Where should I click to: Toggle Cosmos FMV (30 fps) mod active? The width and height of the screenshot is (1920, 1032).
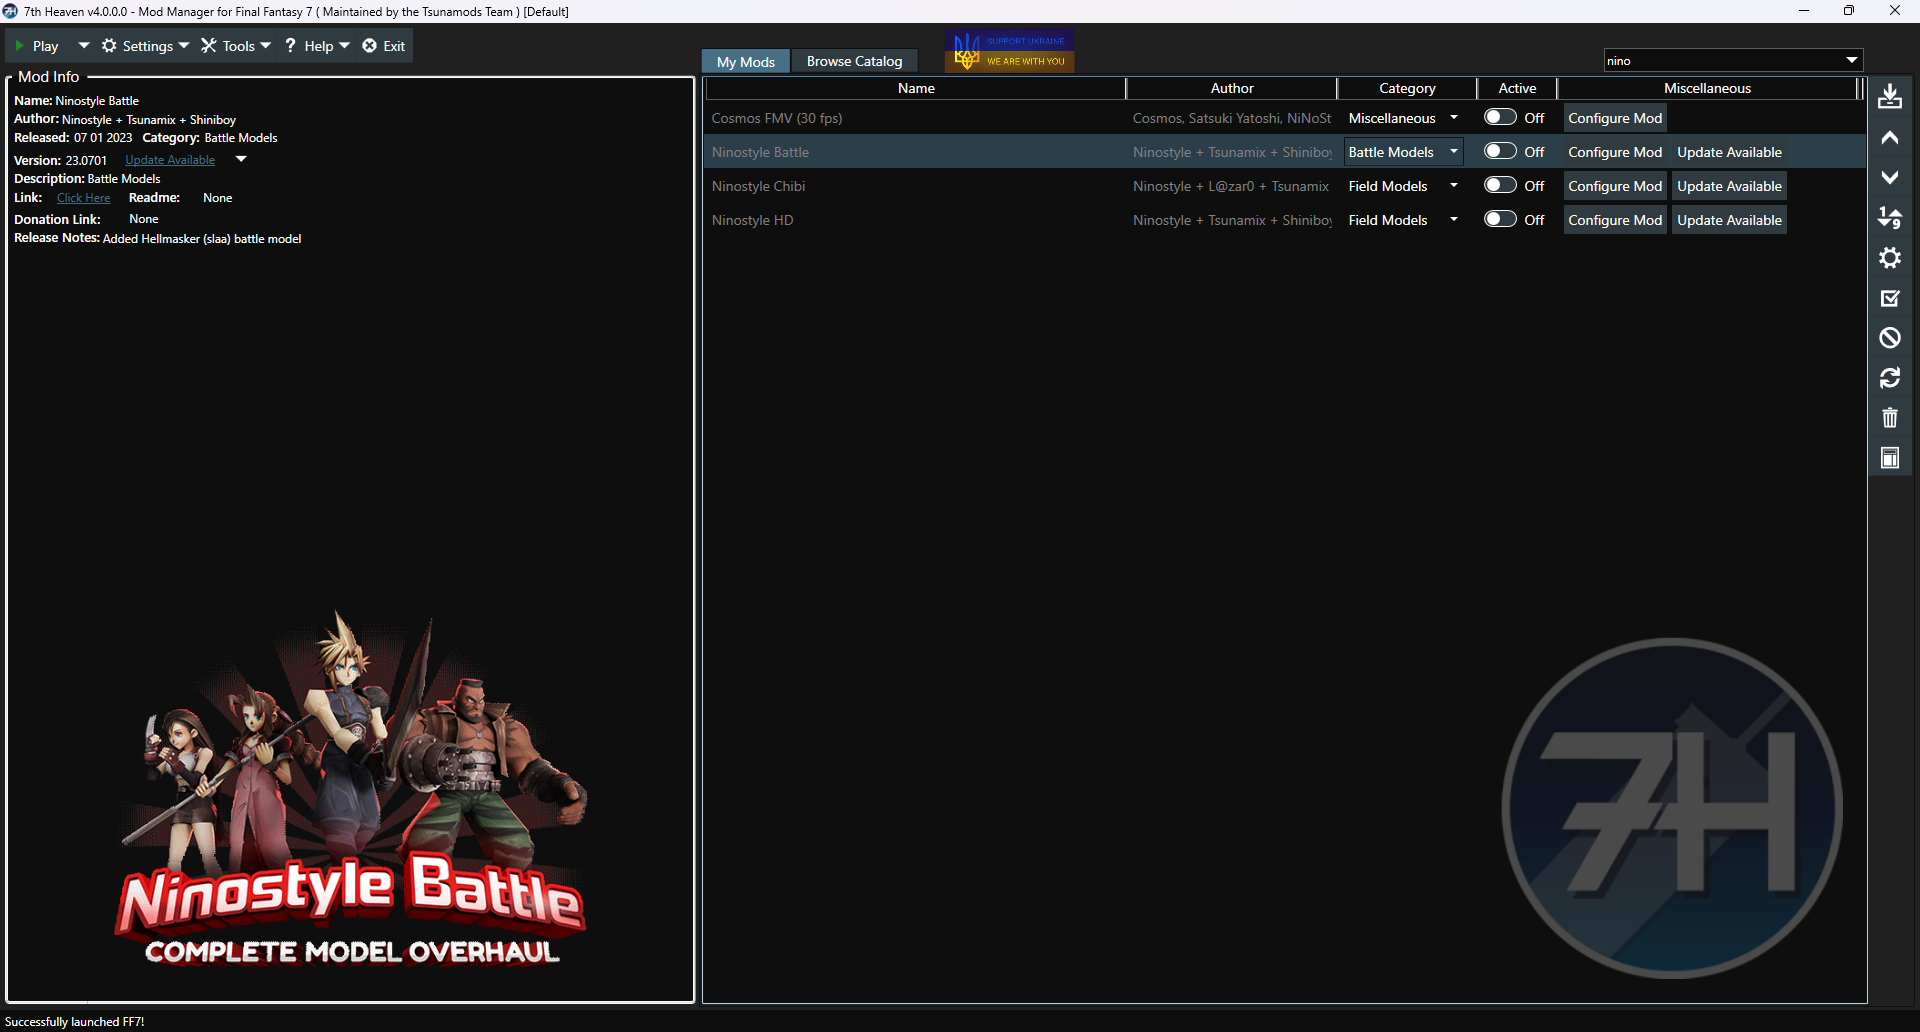(1500, 117)
